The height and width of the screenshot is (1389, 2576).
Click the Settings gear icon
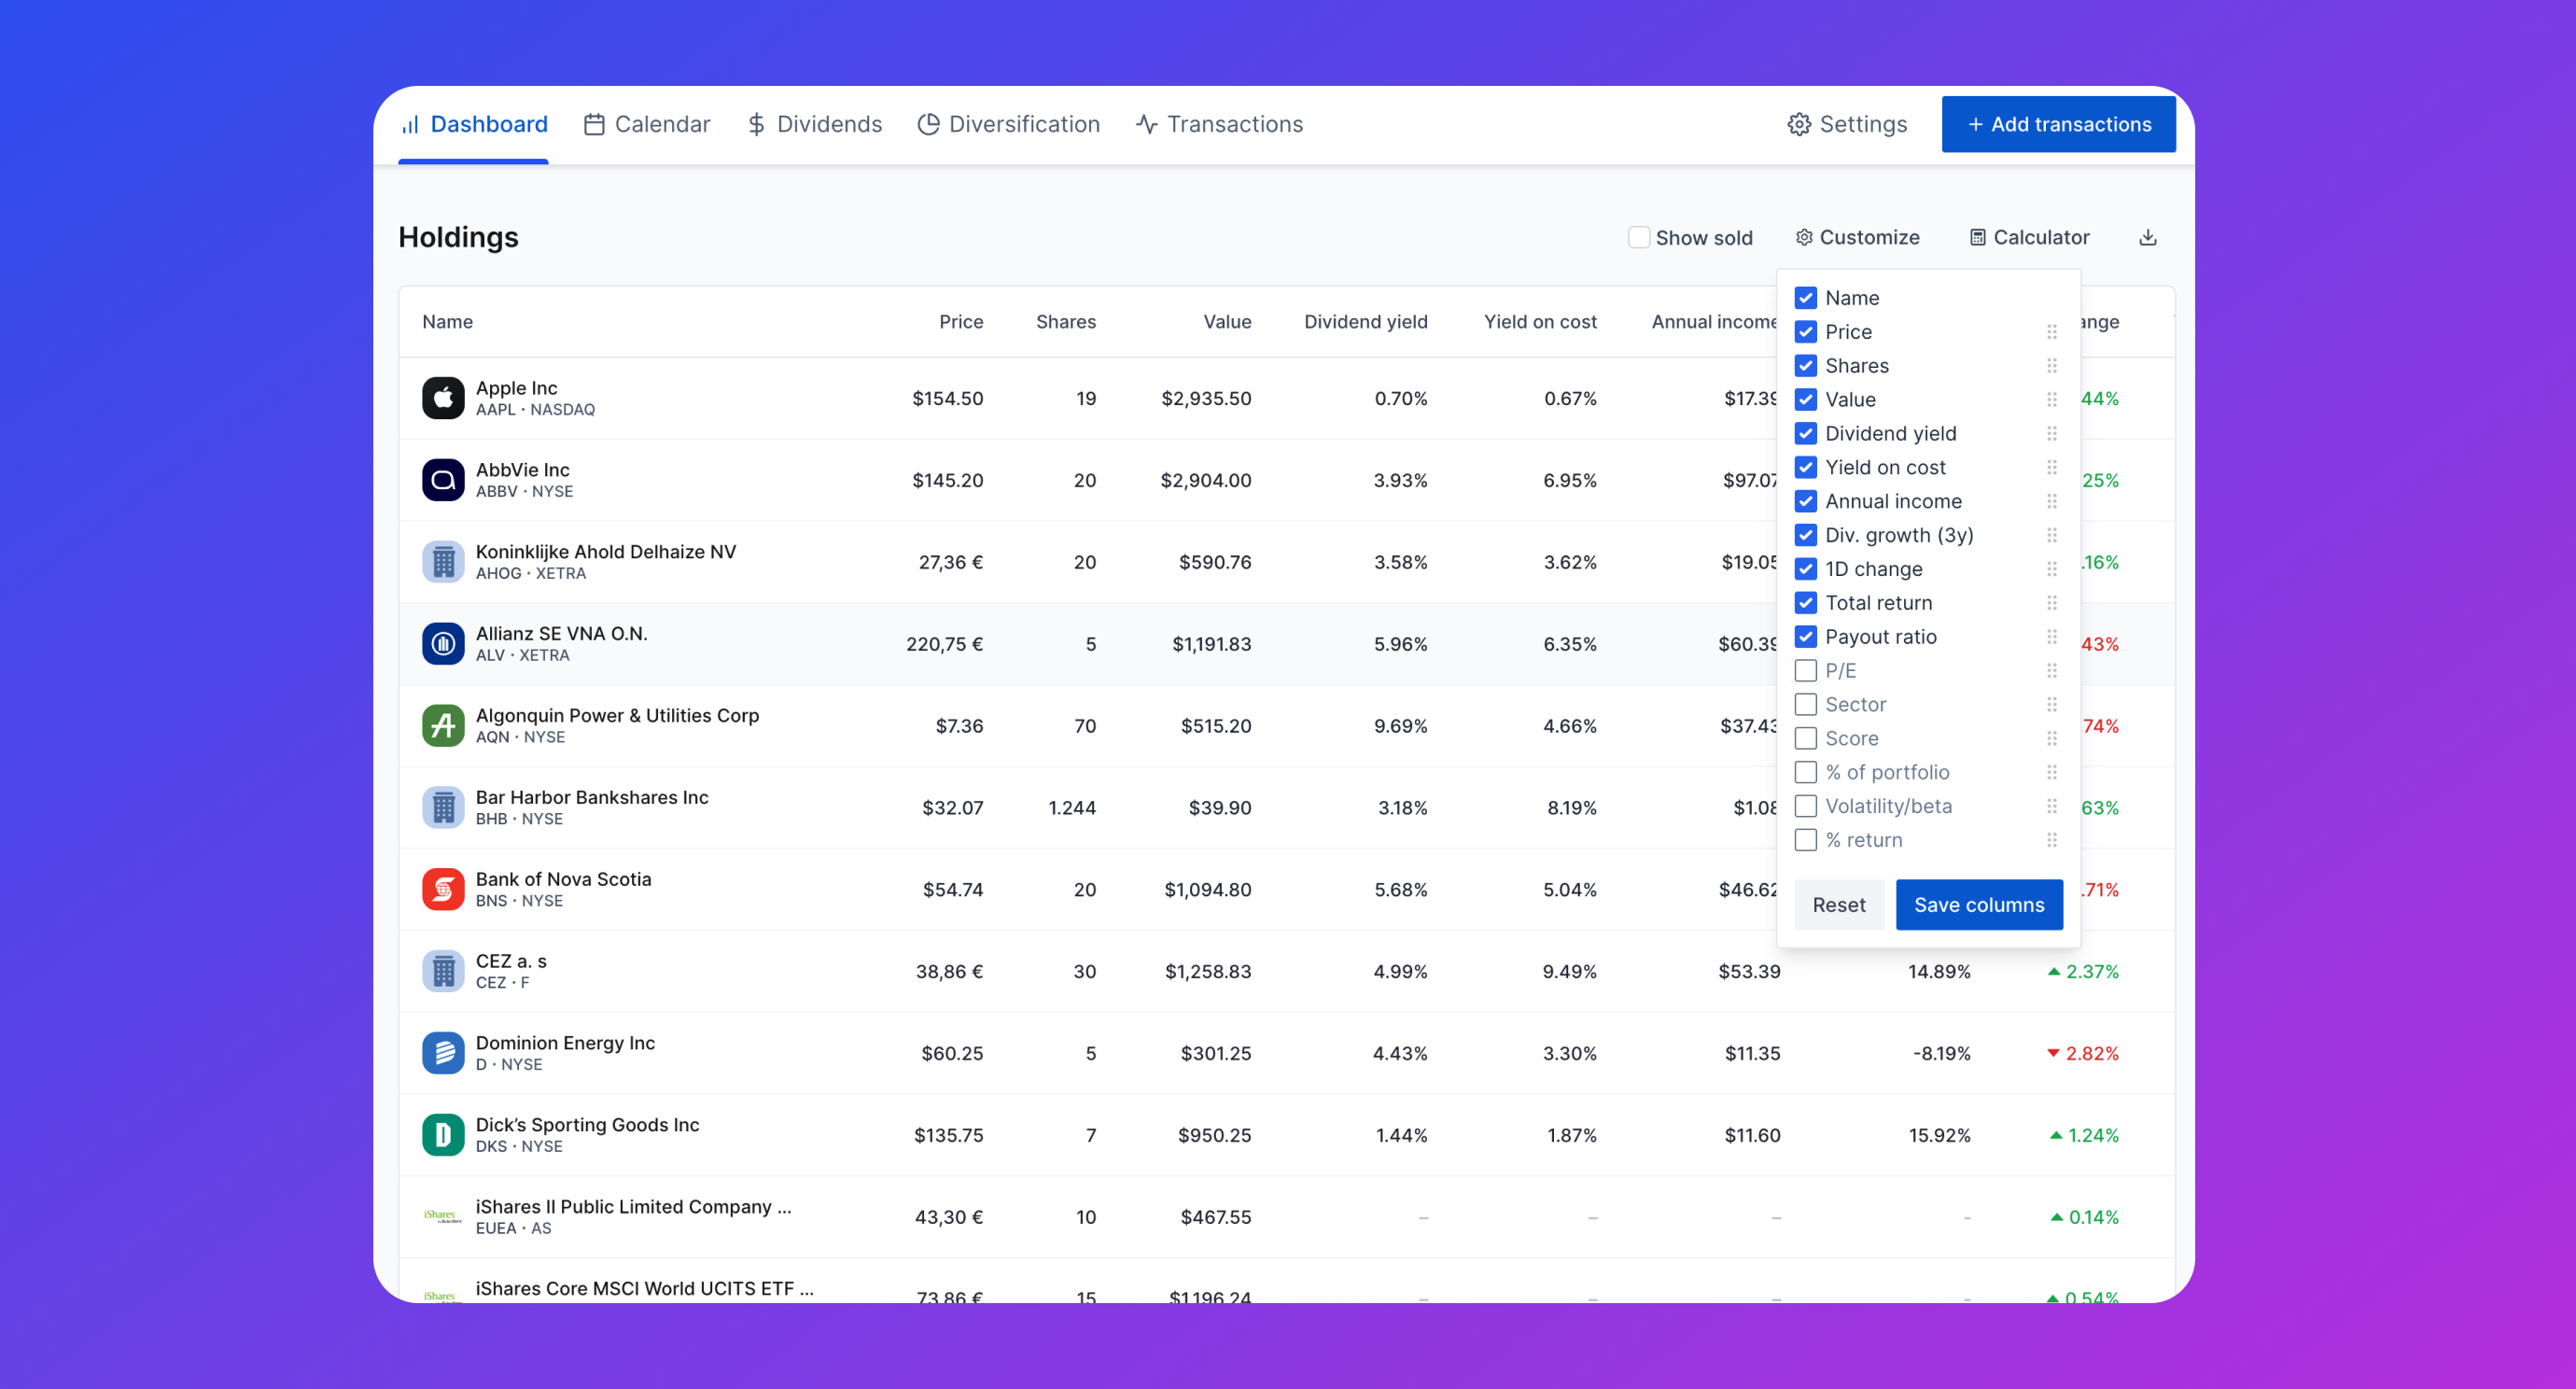1799,124
